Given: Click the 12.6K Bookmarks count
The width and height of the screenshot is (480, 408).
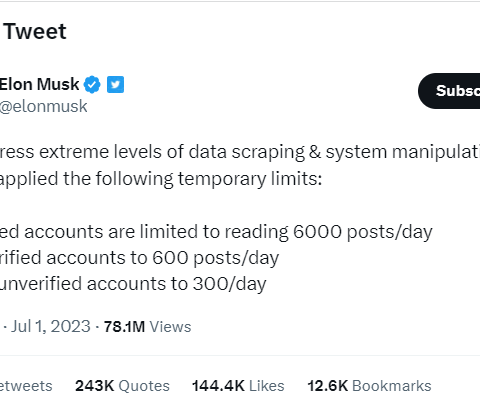Looking at the screenshot, I should tap(369, 386).
